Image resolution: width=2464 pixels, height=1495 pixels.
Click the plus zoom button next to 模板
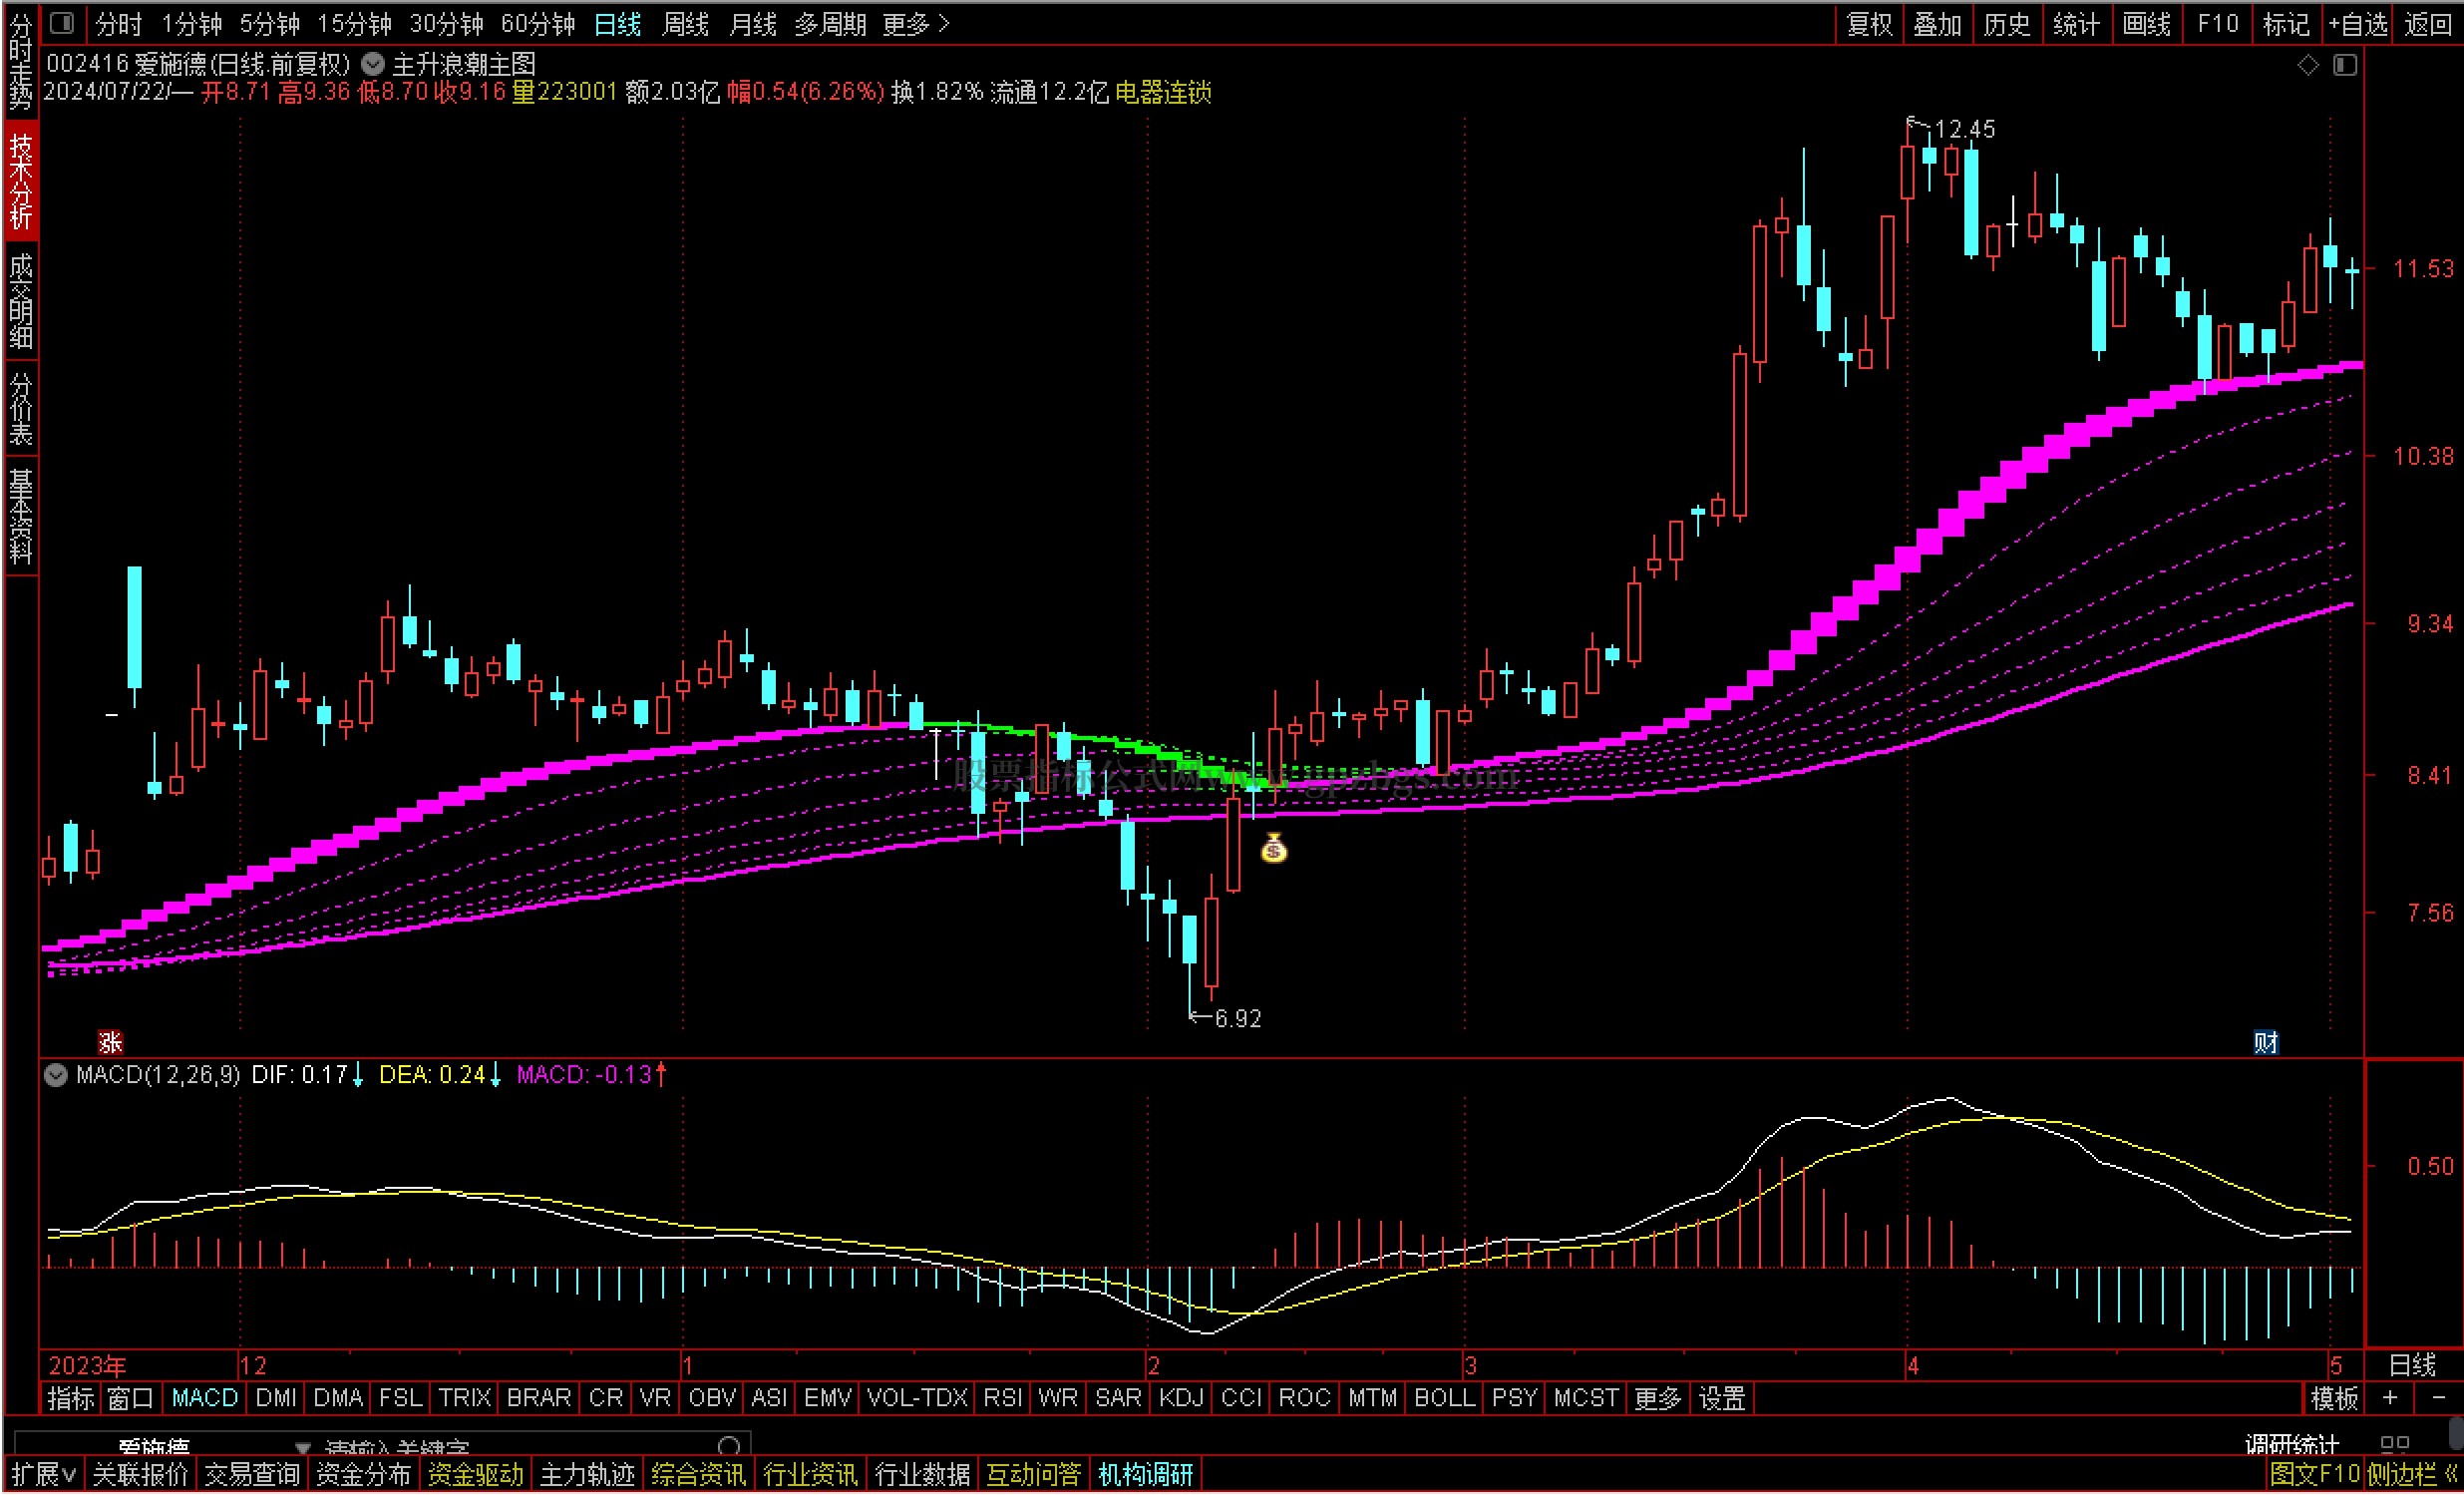[x=2390, y=1397]
